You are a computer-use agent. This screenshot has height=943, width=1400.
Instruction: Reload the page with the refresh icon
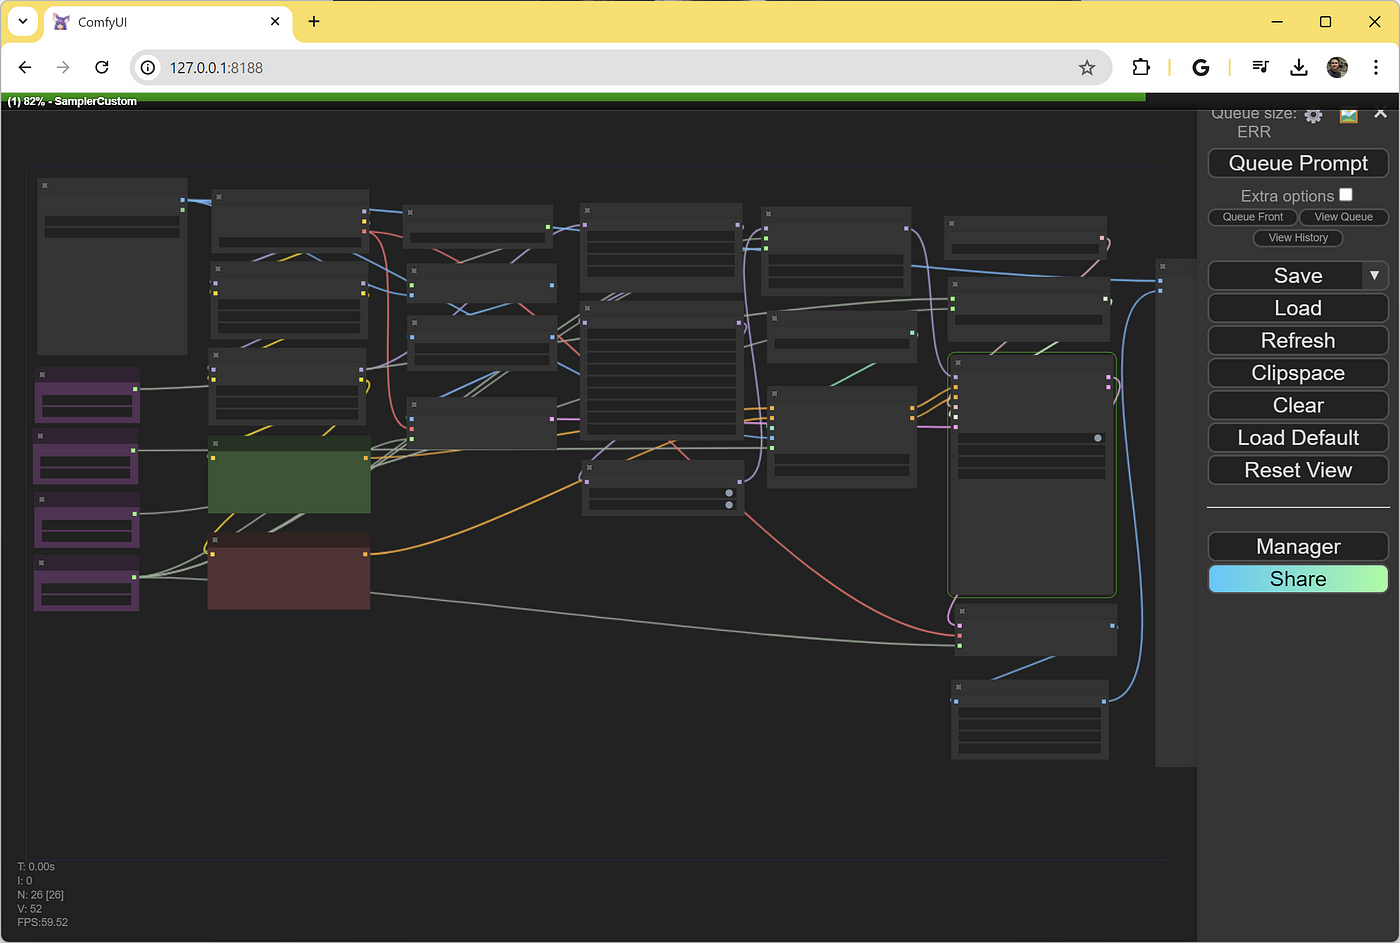(102, 67)
